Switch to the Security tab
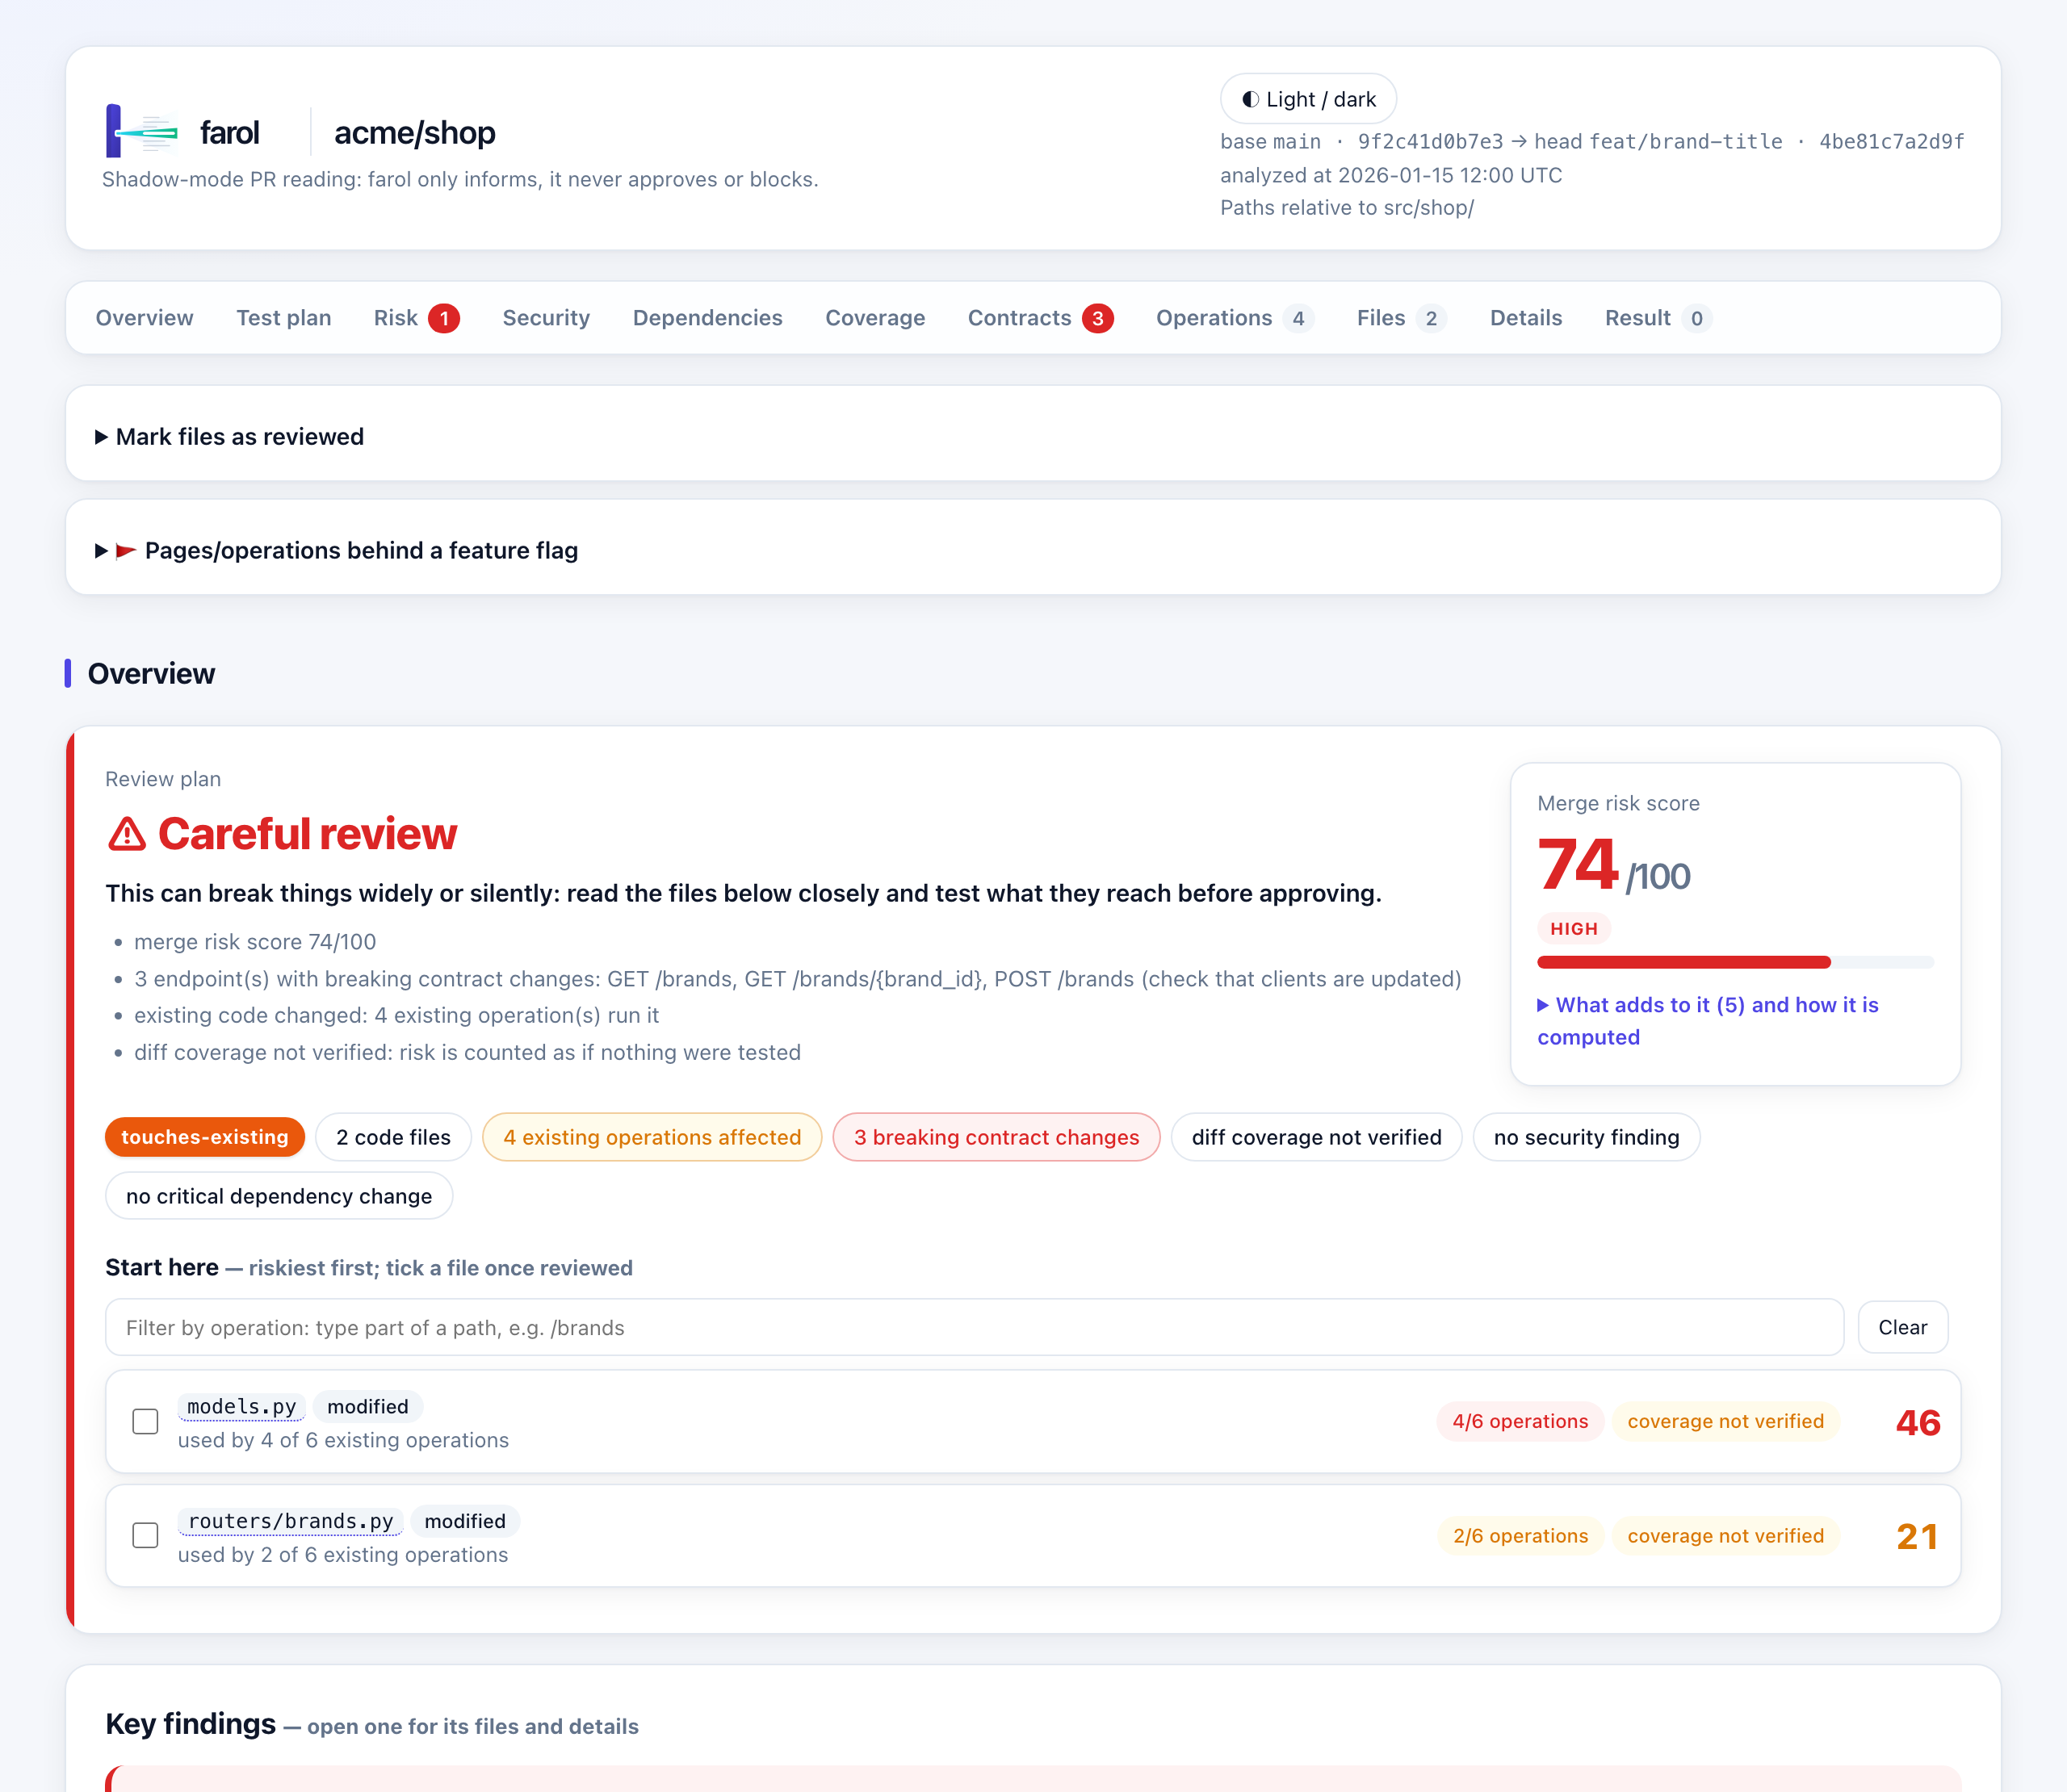 tap(546, 318)
